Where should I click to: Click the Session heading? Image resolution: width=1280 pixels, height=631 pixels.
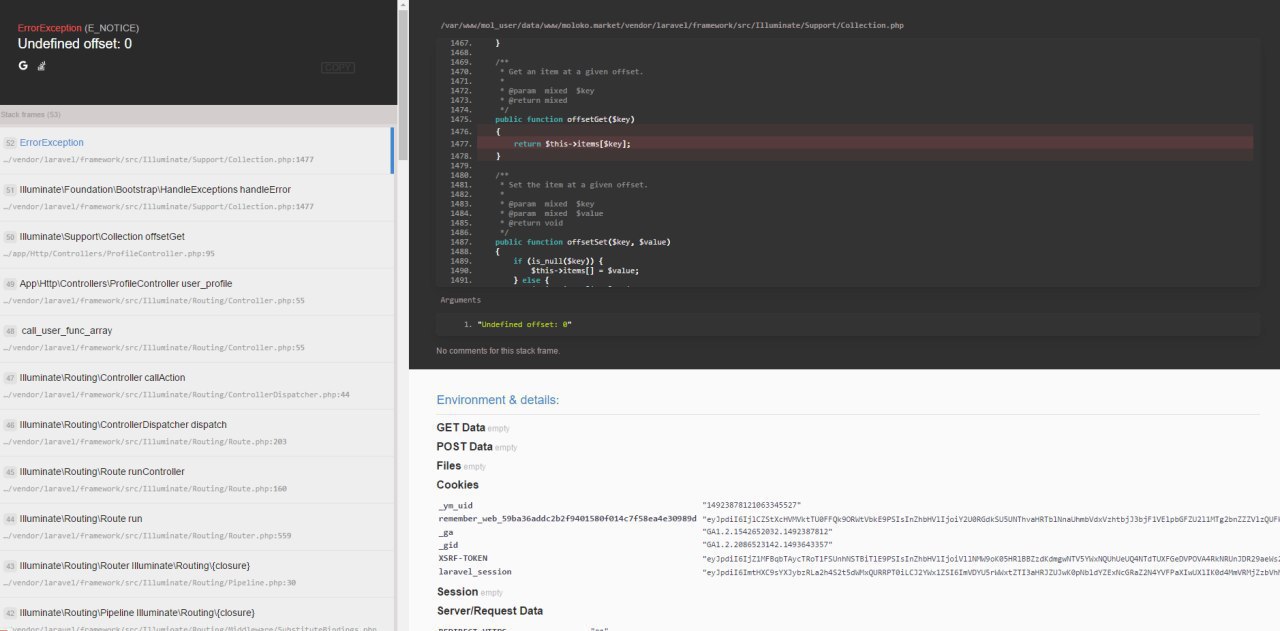coord(457,592)
